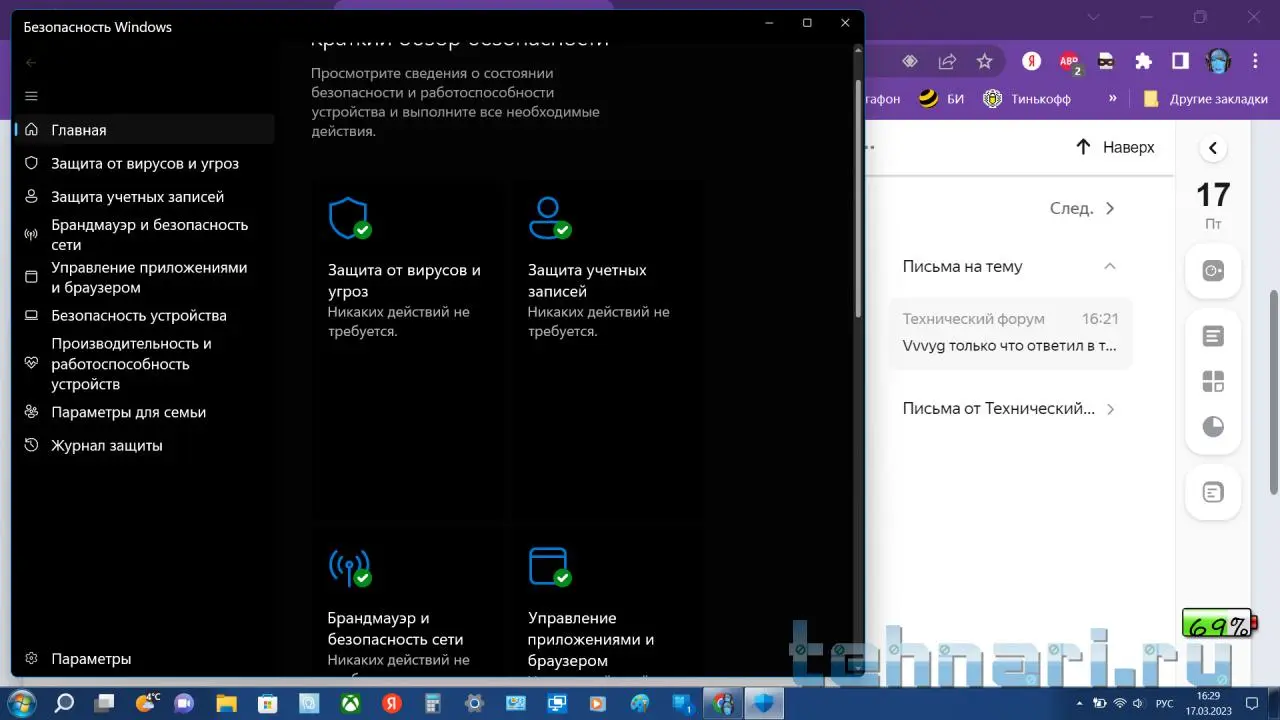Expand hidden bookmarks with the » chevron
The width and height of the screenshot is (1280, 720).
pyautogui.click(x=1112, y=99)
